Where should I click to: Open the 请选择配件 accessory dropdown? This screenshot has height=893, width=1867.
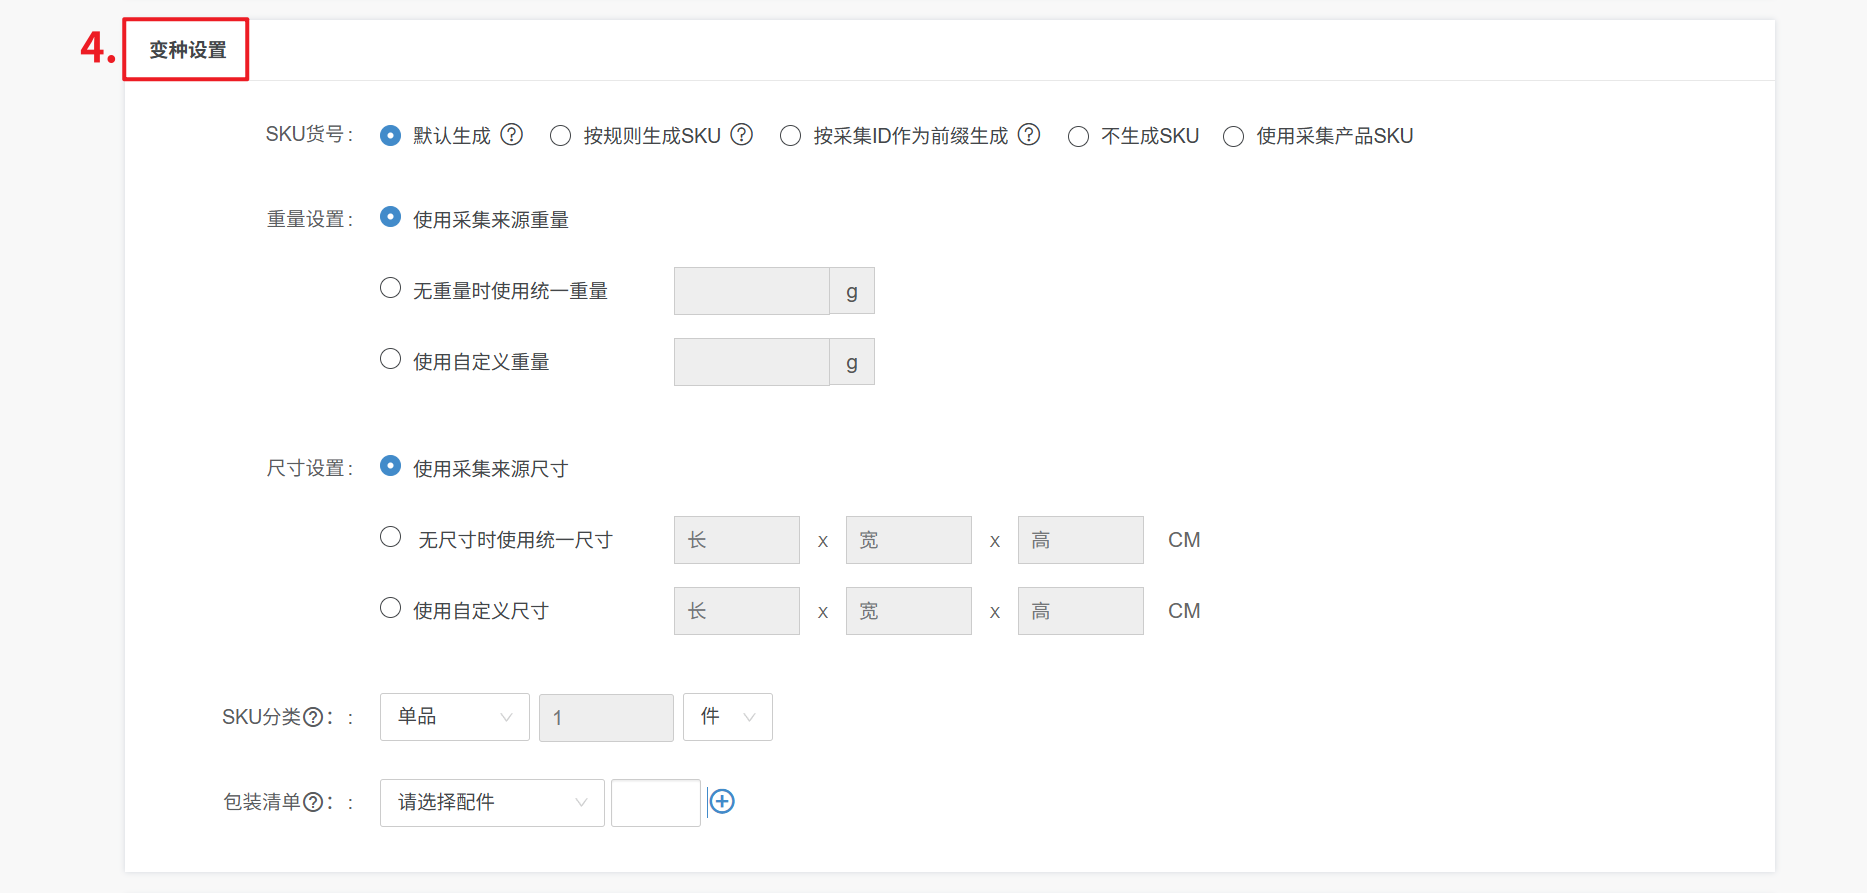click(491, 803)
